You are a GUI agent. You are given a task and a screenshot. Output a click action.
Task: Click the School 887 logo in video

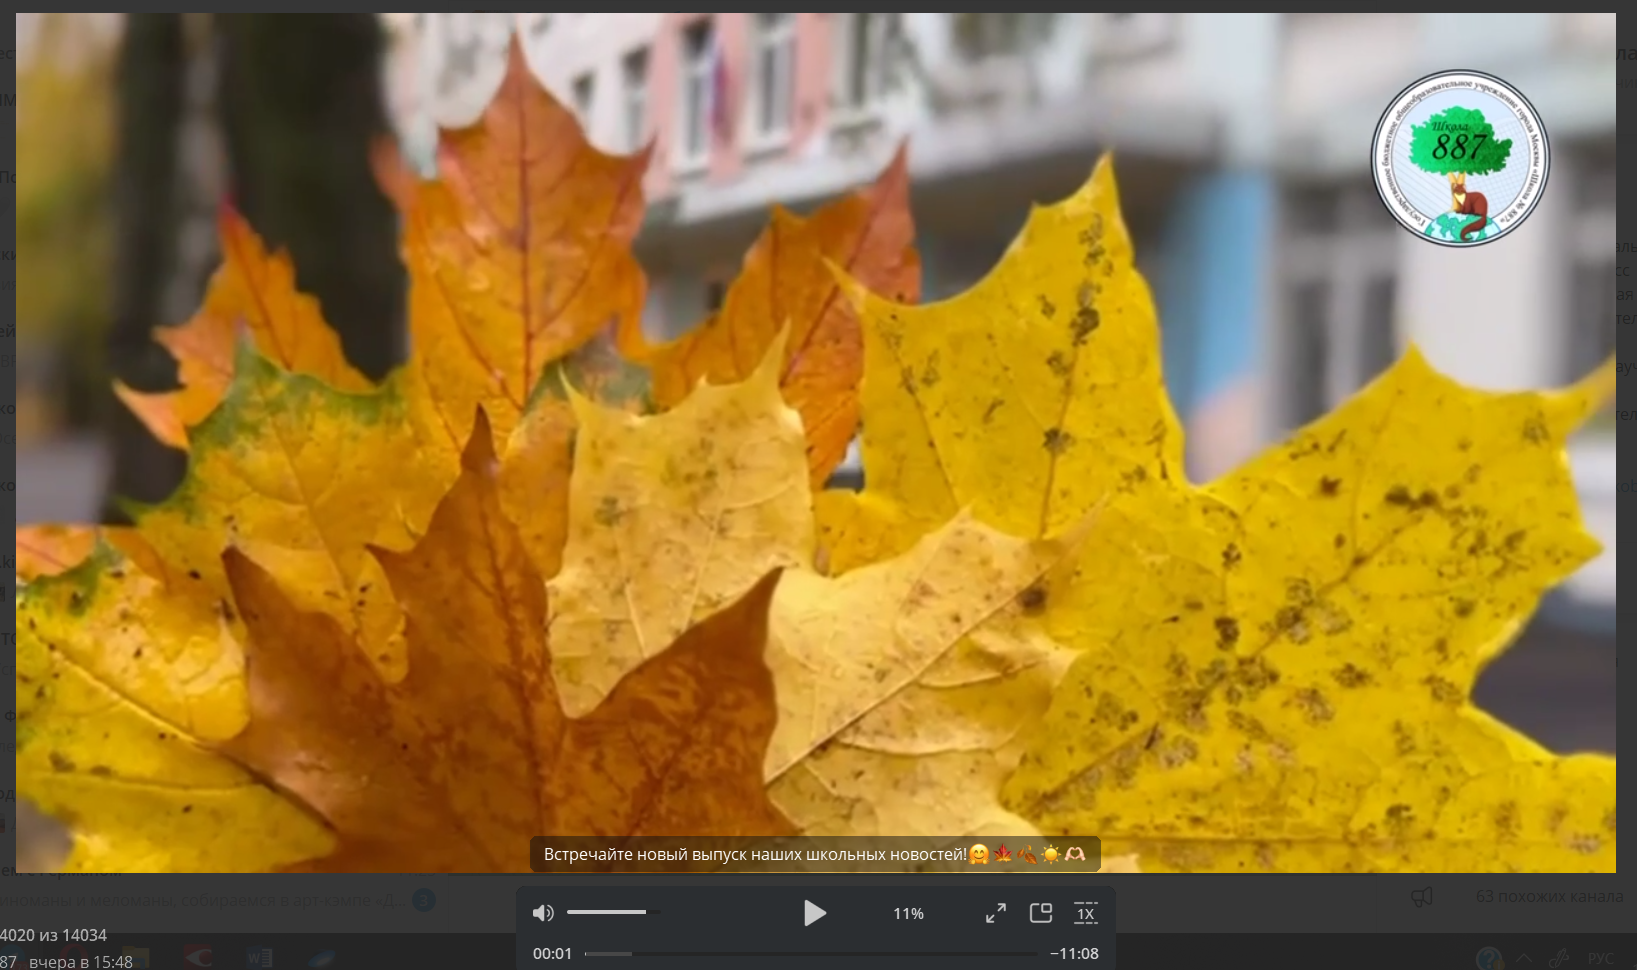pos(1460,158)
